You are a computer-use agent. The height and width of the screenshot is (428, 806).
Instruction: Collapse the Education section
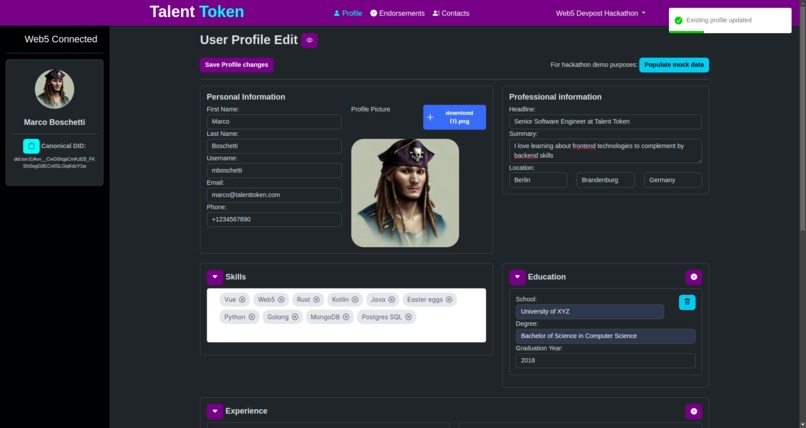[517, 277]
